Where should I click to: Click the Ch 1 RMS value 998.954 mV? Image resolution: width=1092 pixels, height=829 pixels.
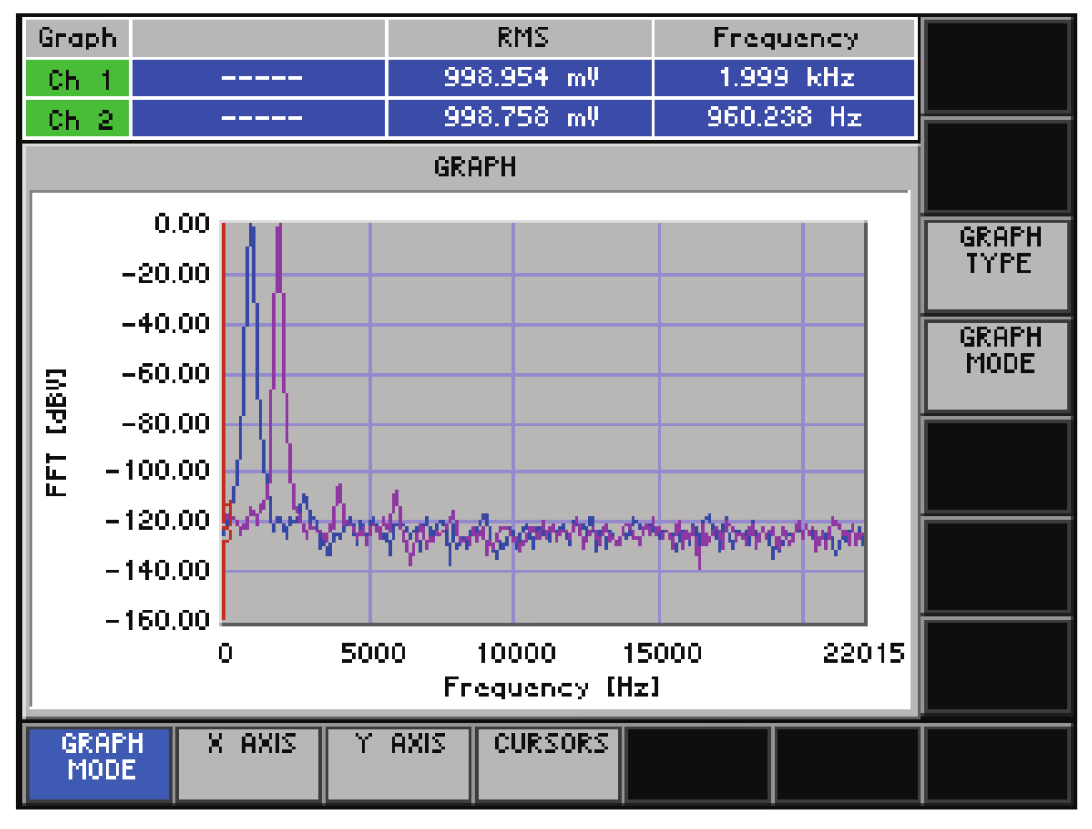pos(520,79)
